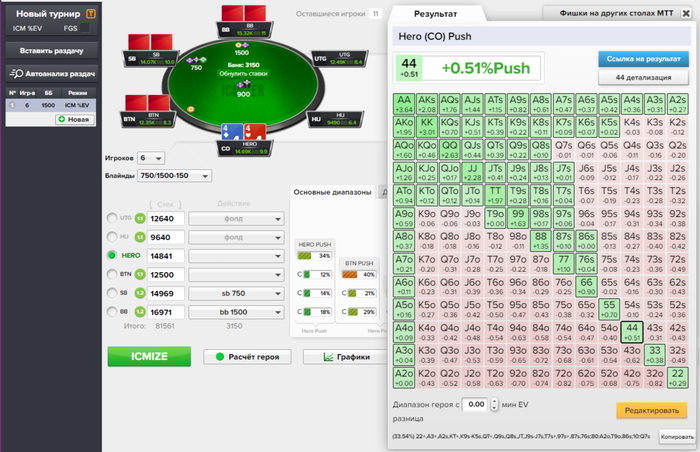The height and width of the screenshot is (452, 700).
Task: Click the Ссылка на результат button
Action: 643,59
